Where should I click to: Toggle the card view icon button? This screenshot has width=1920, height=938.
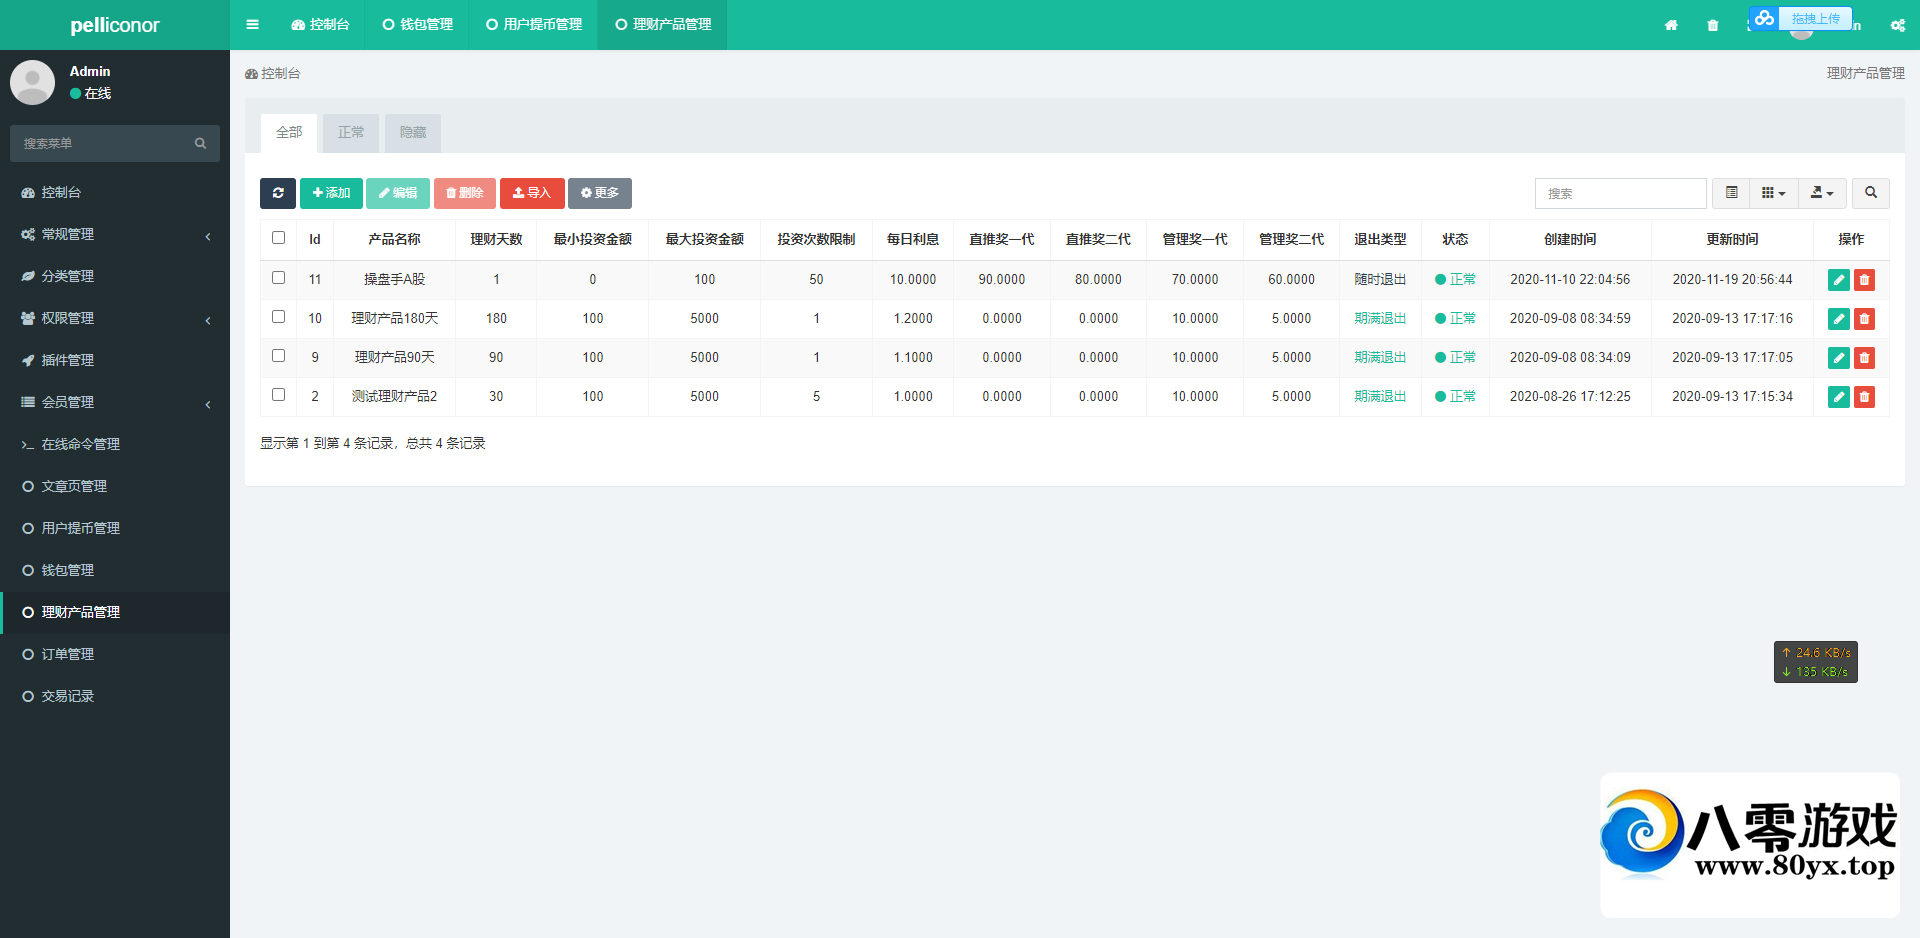pos(1731,193)
